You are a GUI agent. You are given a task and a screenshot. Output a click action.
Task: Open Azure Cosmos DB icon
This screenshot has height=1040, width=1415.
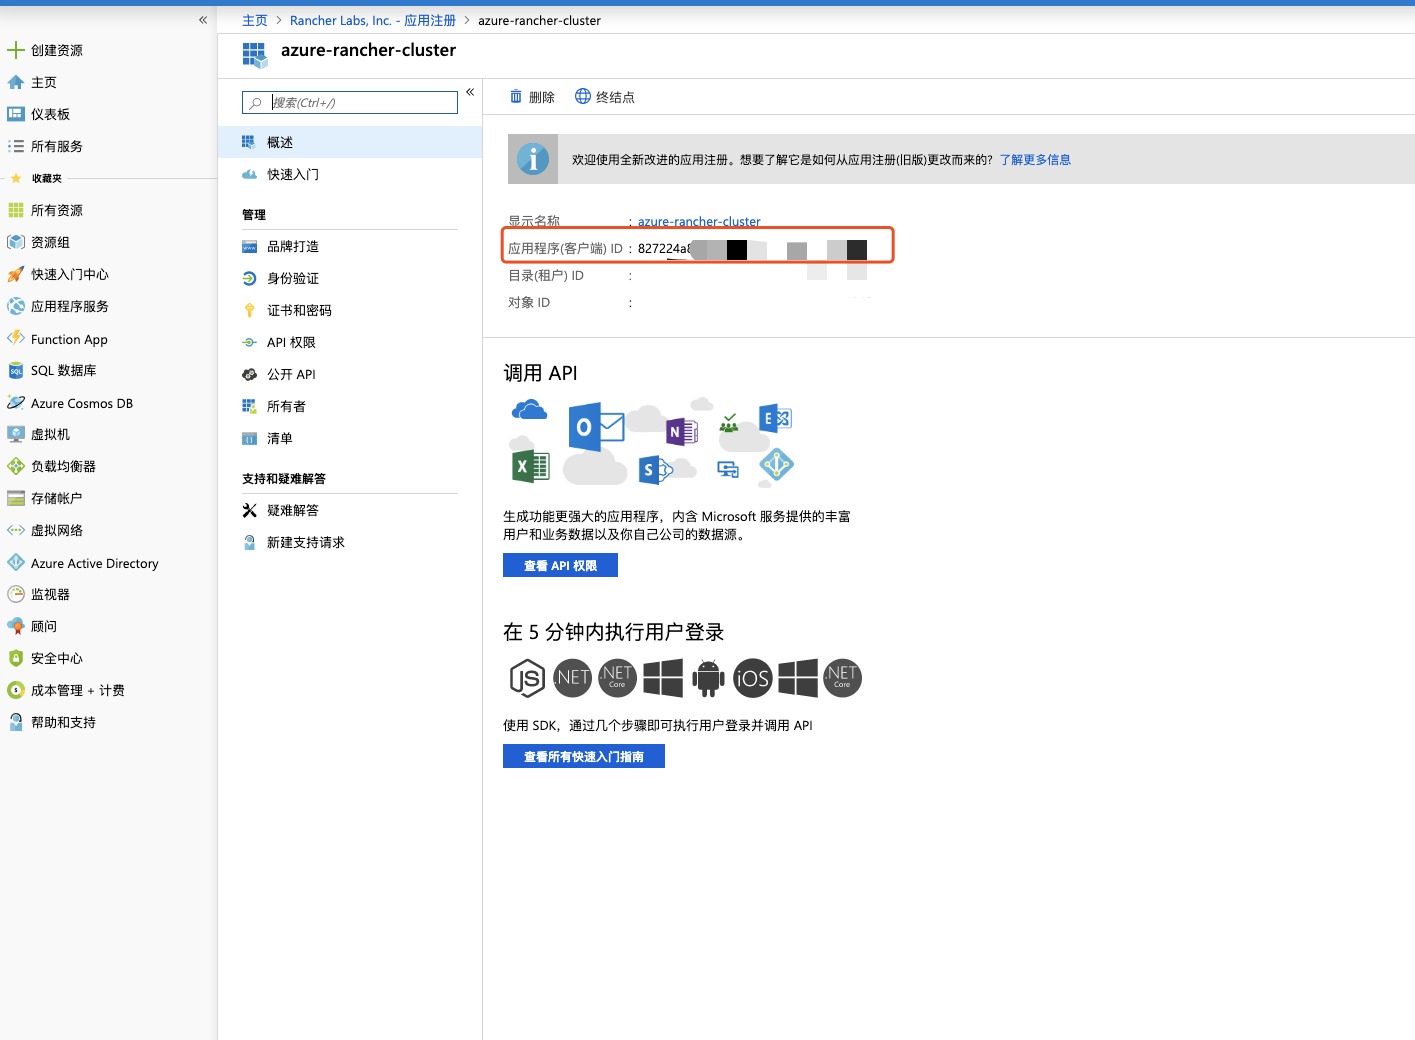(15, 403)
